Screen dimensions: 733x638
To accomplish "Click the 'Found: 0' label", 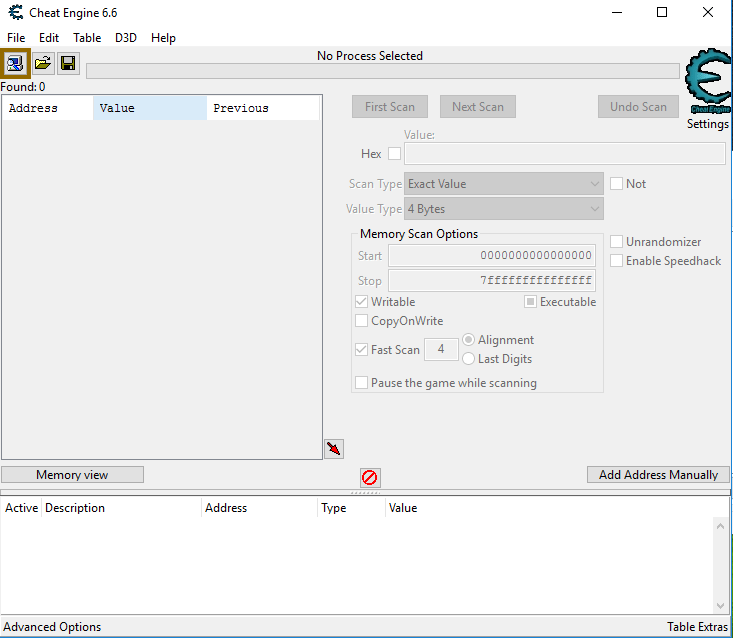I will coord(23,87).
